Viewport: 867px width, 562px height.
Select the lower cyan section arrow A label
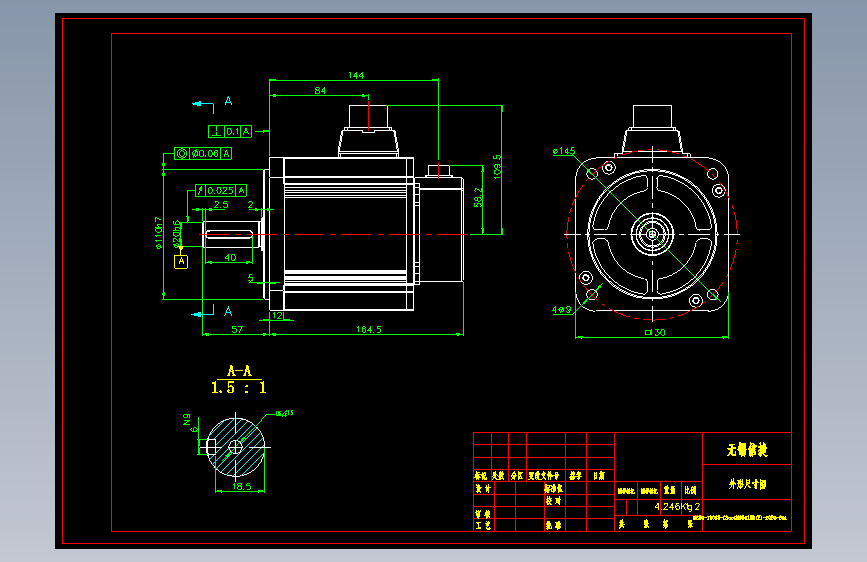228,311
